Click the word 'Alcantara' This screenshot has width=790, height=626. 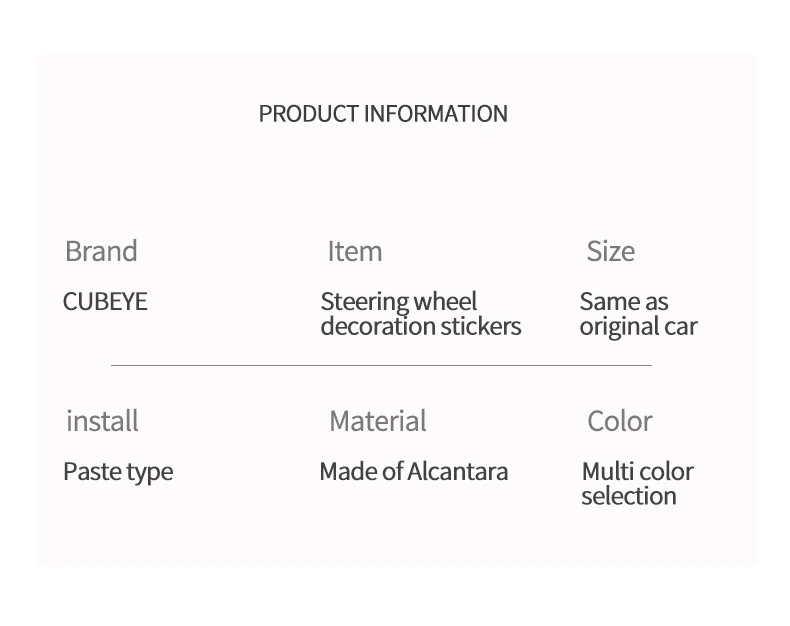coord(457,472)
